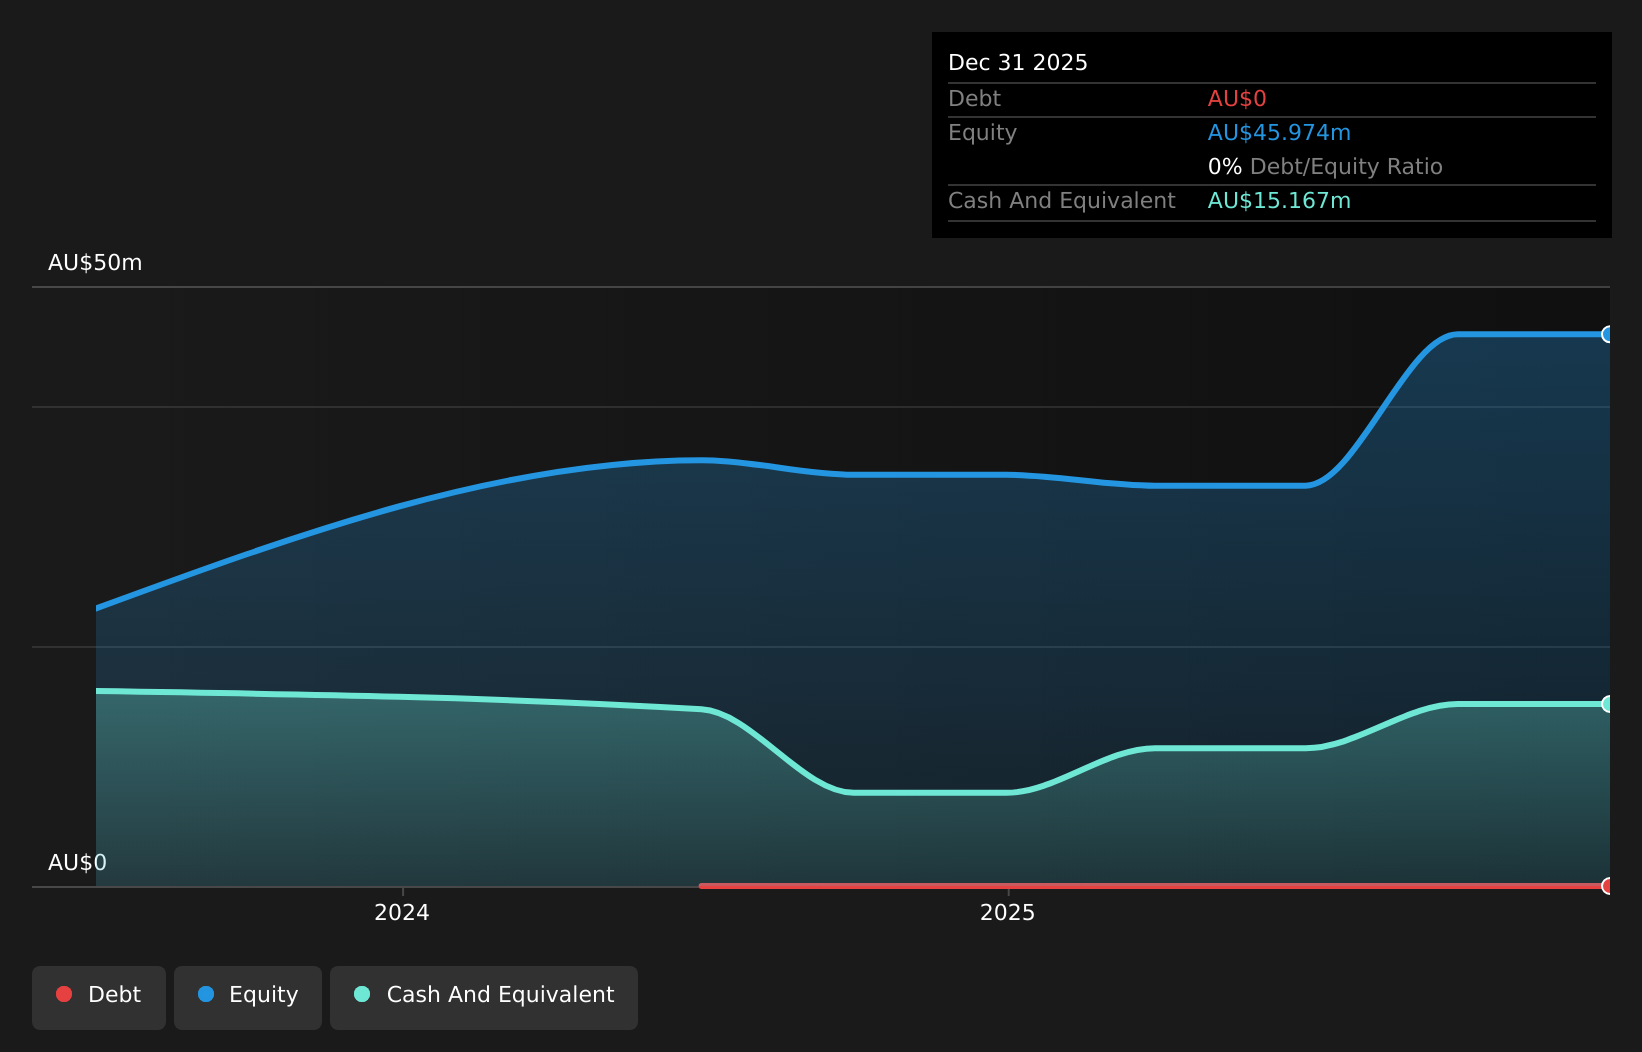Click the AU$45.974m equity value
The image size is (1642, 1052).
click(1279, 133)
